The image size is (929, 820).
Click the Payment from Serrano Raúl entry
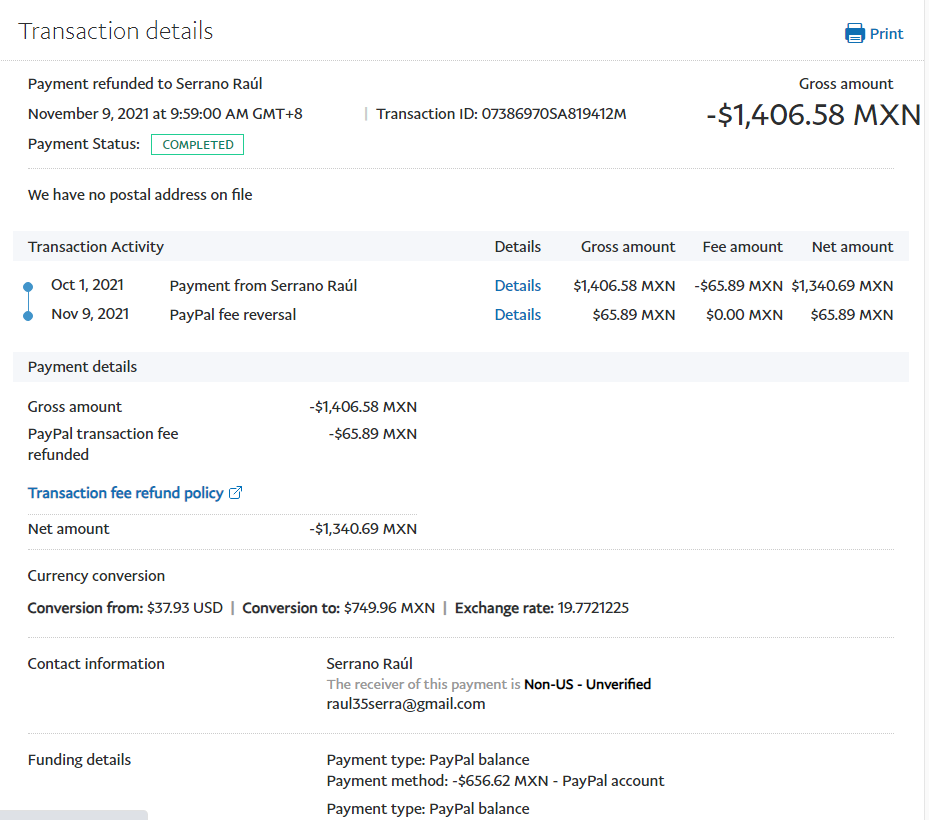[263, 286]
